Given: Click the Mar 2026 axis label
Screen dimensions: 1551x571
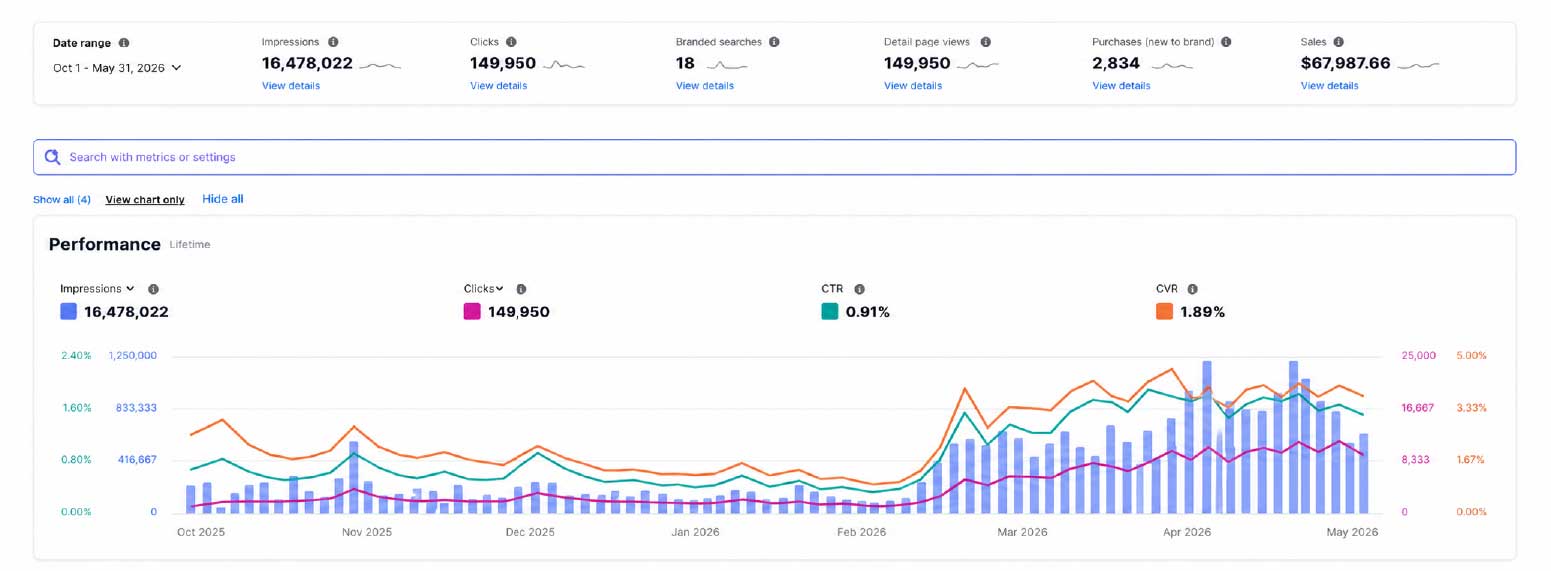Looking at the screenshot, I should pos(1022,533).
